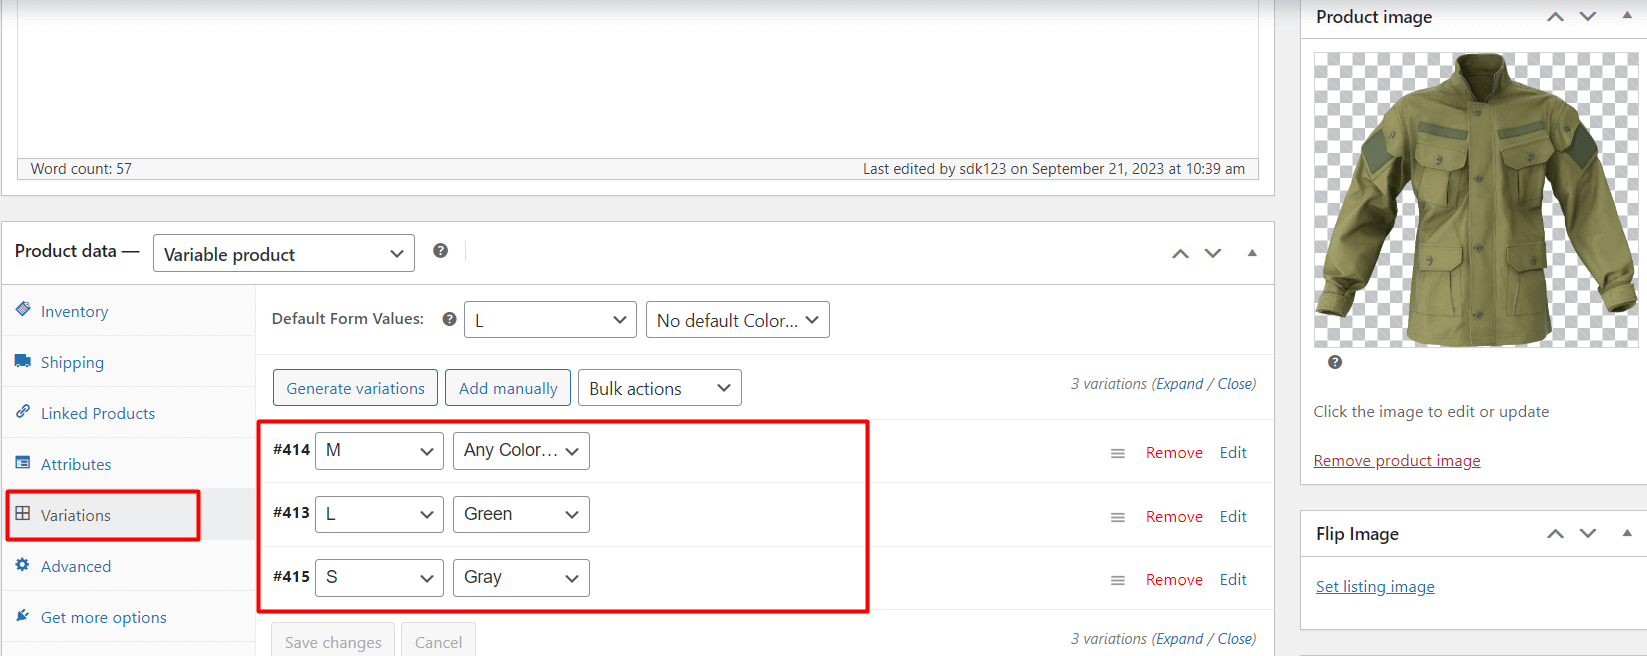Click the Shipping truck icon
Image resolution: width=1647 pixels, height=656 pixels.
tap(23, 361)
